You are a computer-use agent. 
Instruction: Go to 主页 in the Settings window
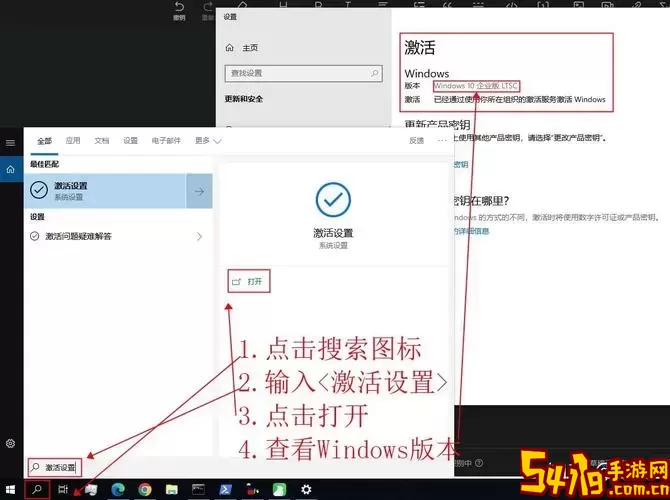[x=250, y=48]
